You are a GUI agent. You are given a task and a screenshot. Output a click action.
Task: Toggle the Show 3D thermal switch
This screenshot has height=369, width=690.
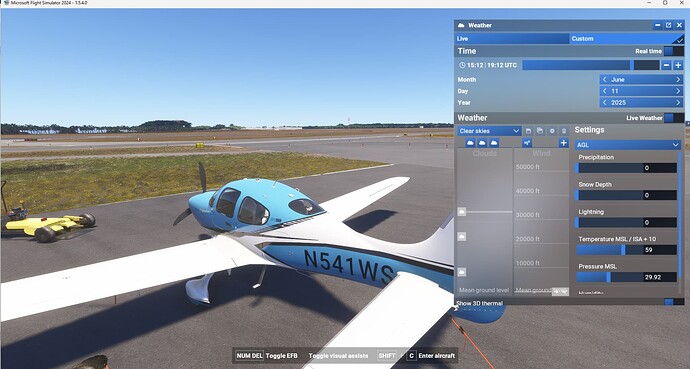674,302
